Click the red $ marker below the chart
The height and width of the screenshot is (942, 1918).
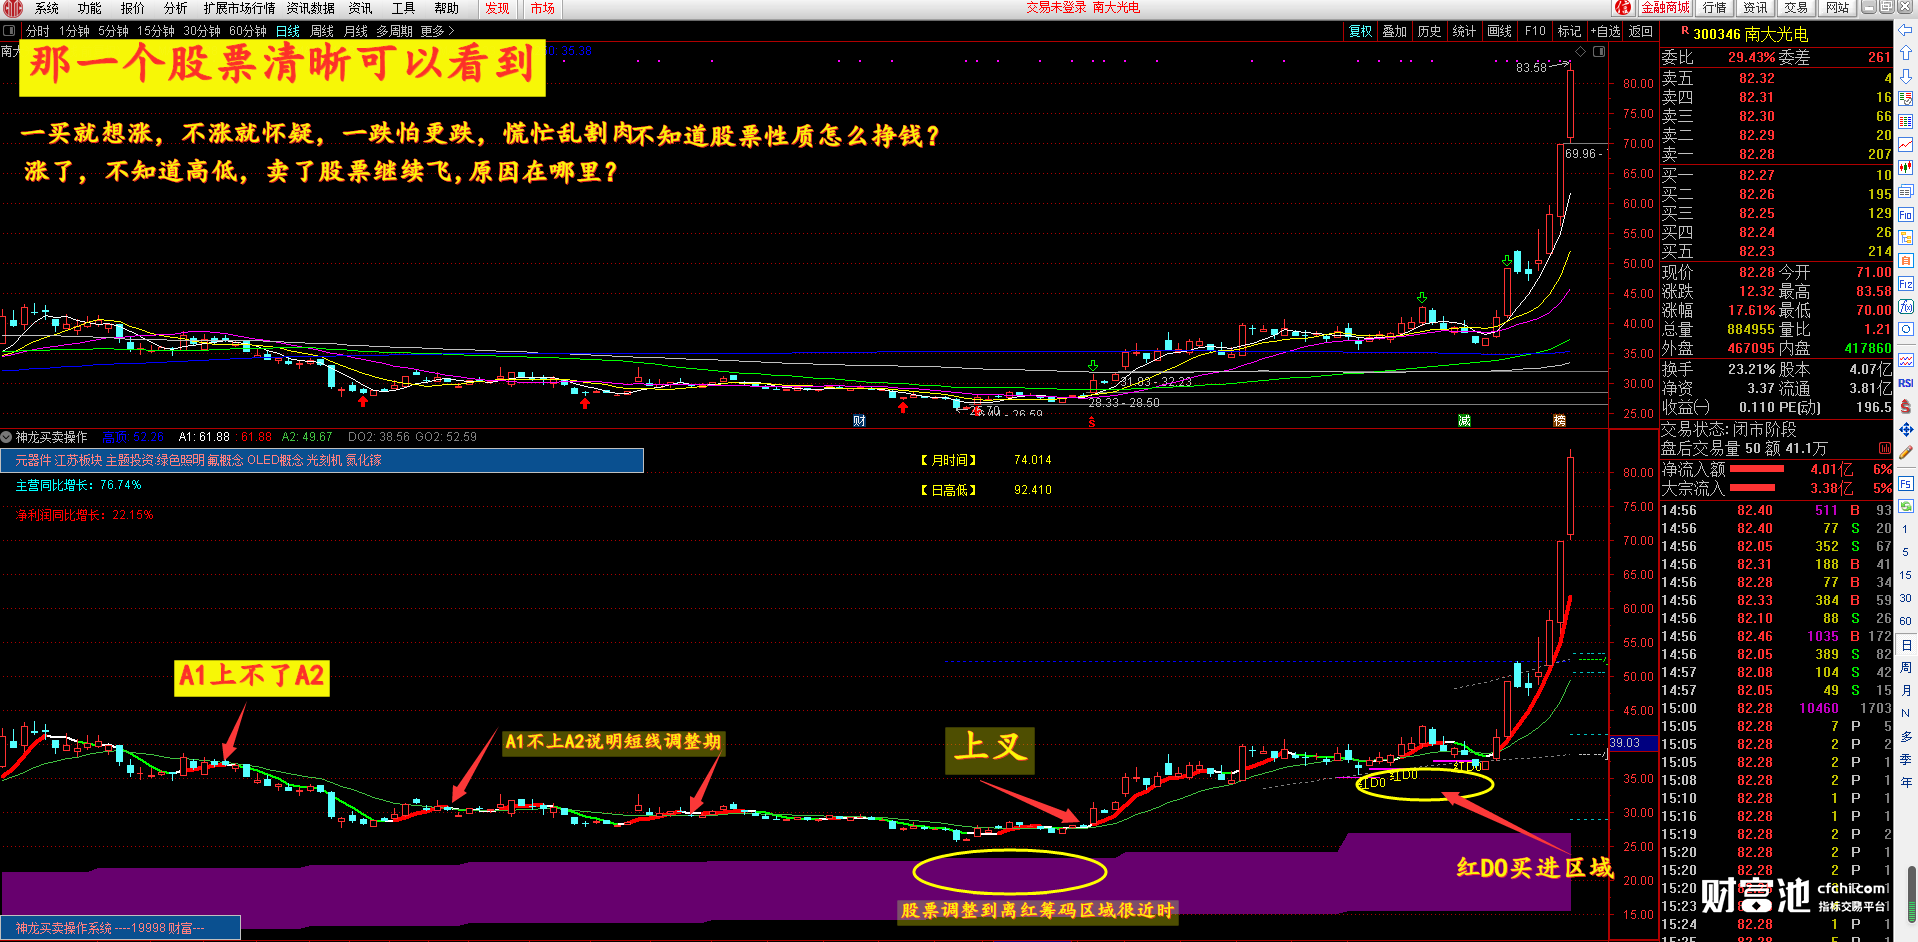(1092, 422)
